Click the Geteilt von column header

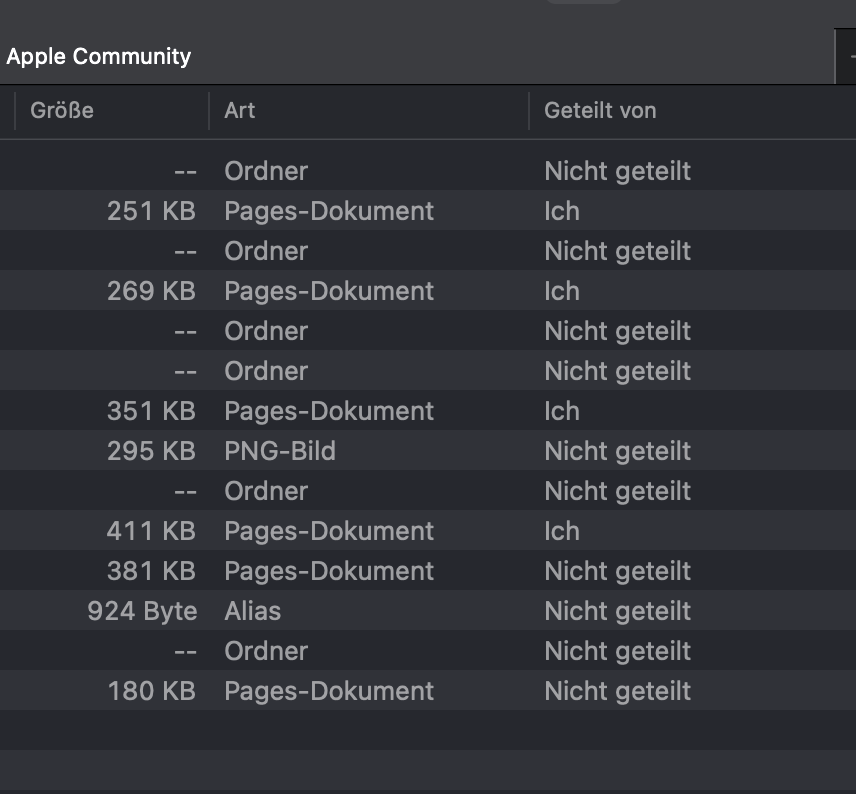(600, 110)
